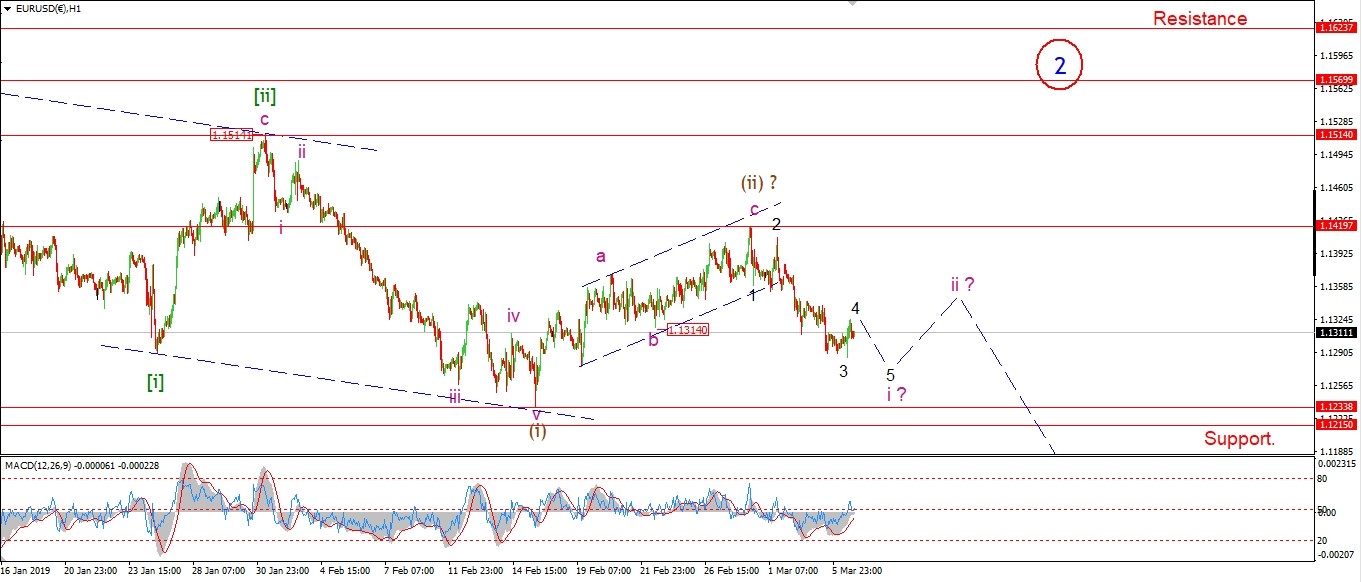Click the red Support text label

coord(1239,438)
